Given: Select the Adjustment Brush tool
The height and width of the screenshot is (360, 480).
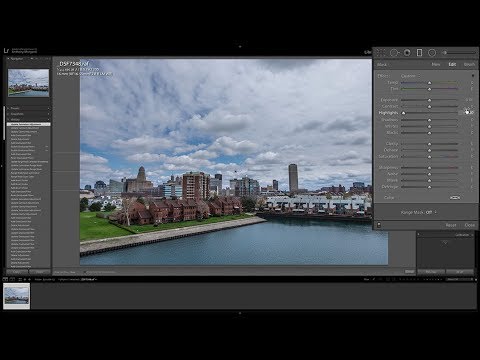Looking at the screenshot, I should pos(459,53).
